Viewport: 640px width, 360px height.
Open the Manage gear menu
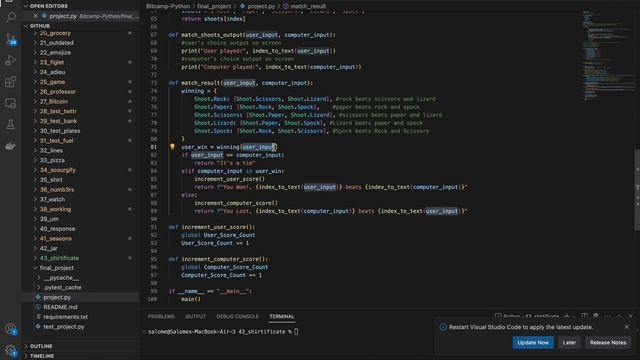pos(11,350)
